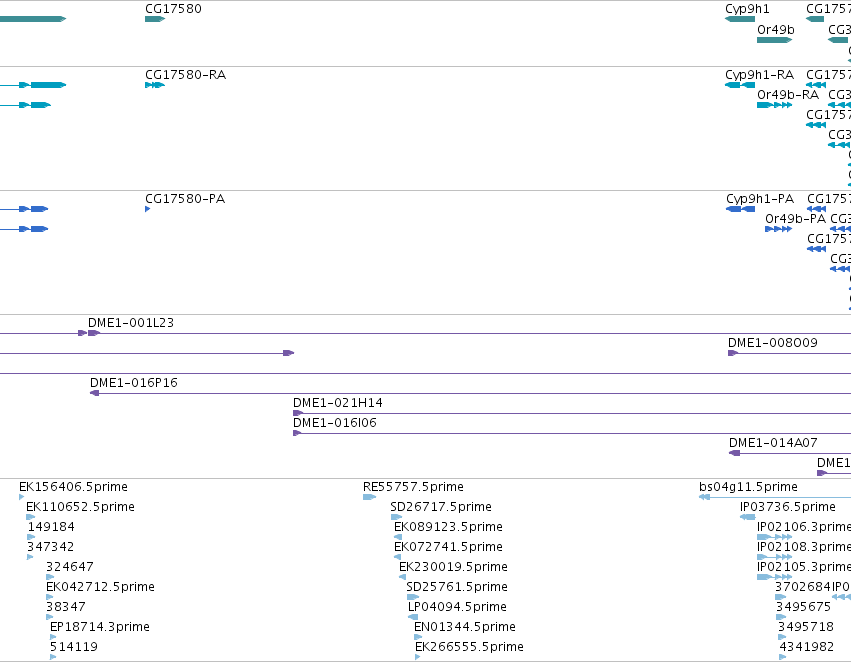Click the DME1-016I06 label

pos(334,423)
